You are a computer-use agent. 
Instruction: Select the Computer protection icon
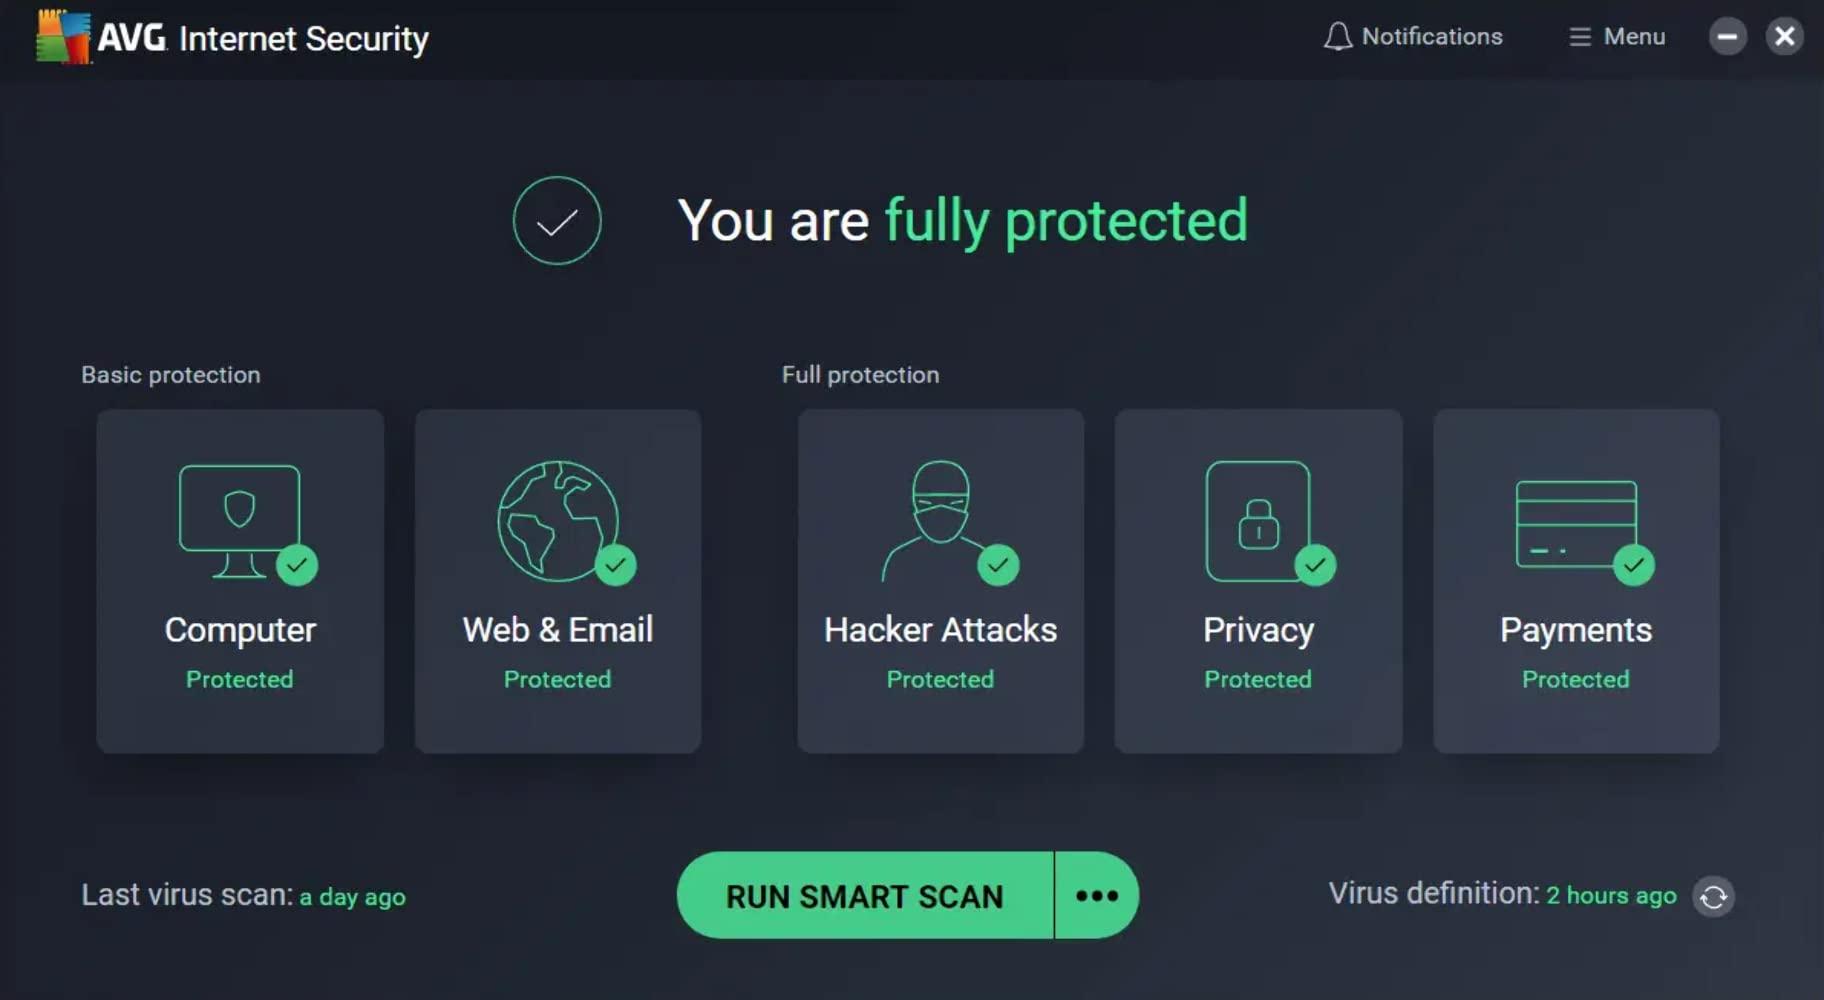click(240, 520)
